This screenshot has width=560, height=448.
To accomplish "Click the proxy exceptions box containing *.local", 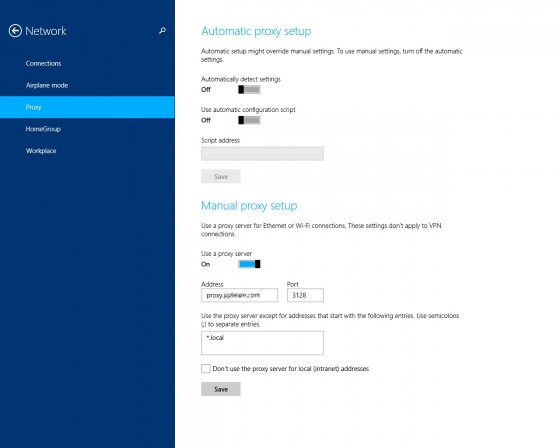I will (x=262, y=343).
